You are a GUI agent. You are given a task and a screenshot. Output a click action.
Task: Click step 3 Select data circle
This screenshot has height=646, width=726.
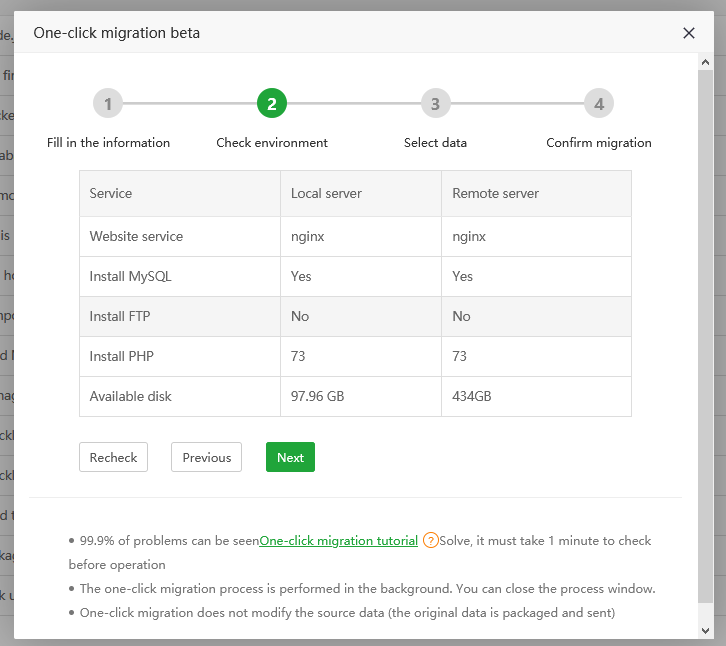(435, 103)
